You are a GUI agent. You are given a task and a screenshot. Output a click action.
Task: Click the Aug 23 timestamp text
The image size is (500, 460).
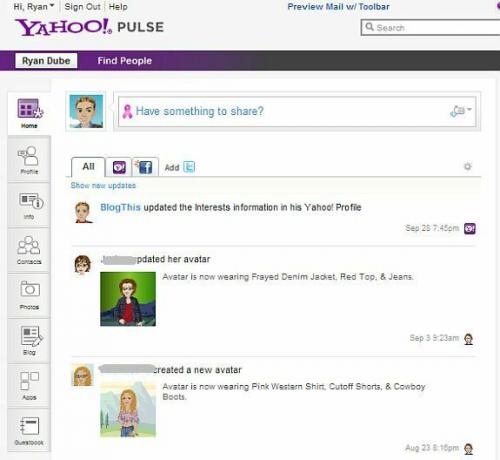(x=432, y=448)
